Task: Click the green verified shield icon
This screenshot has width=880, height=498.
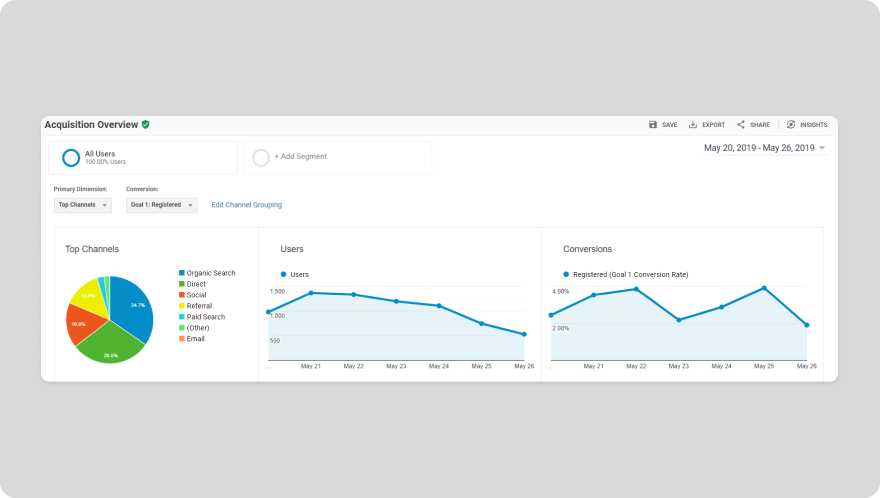Action: [x=146, y=125]
